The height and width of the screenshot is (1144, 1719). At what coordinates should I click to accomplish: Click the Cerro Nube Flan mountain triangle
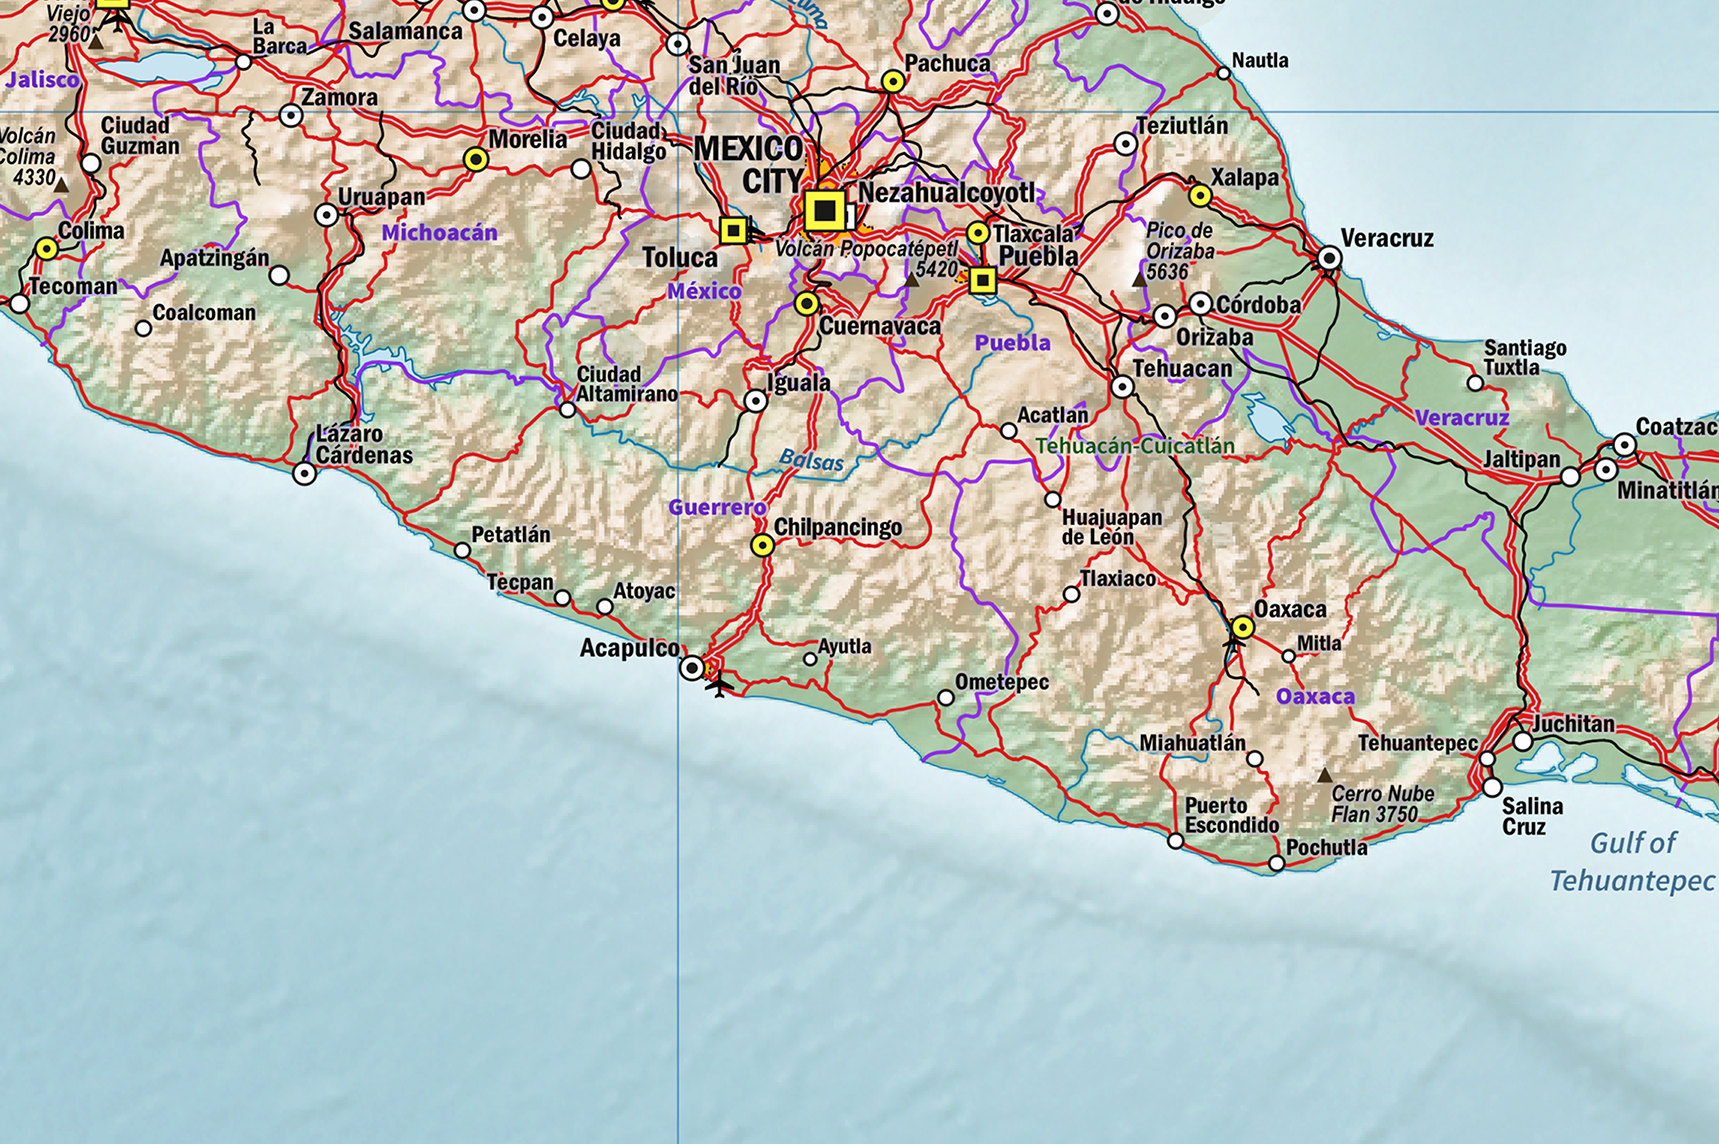coord(1324,775)
